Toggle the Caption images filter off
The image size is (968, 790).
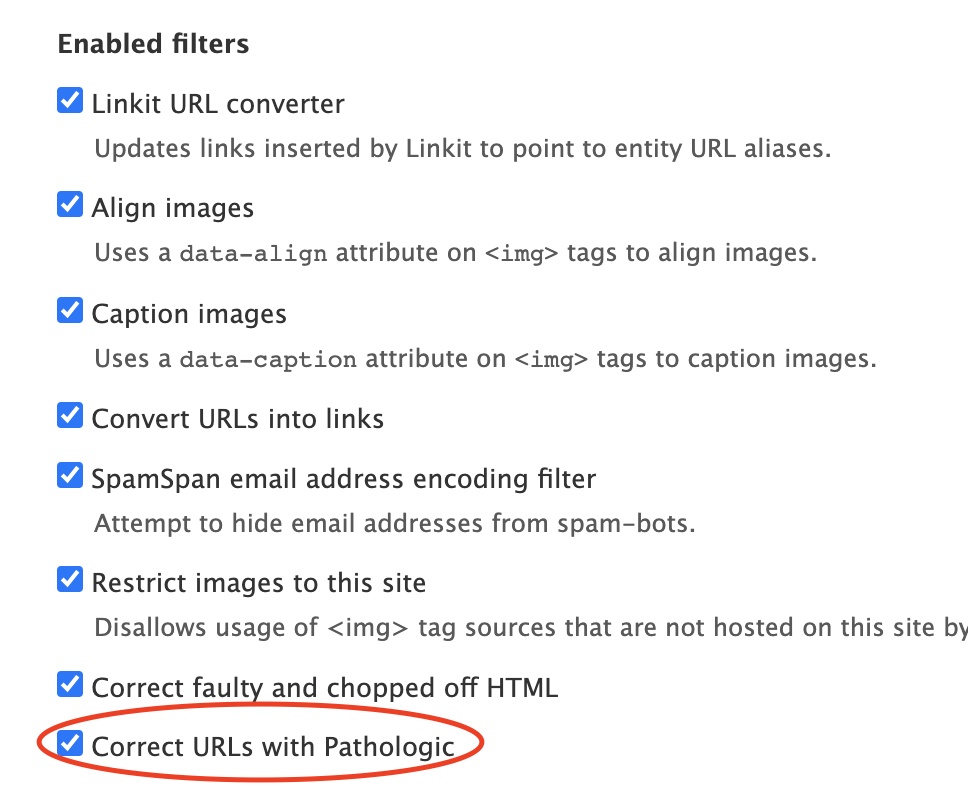point(69,310)
